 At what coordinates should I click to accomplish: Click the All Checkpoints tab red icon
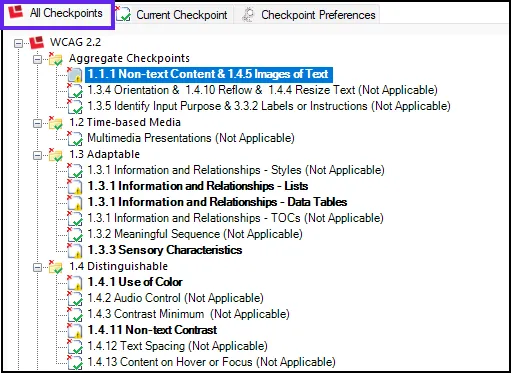point(16,12)
